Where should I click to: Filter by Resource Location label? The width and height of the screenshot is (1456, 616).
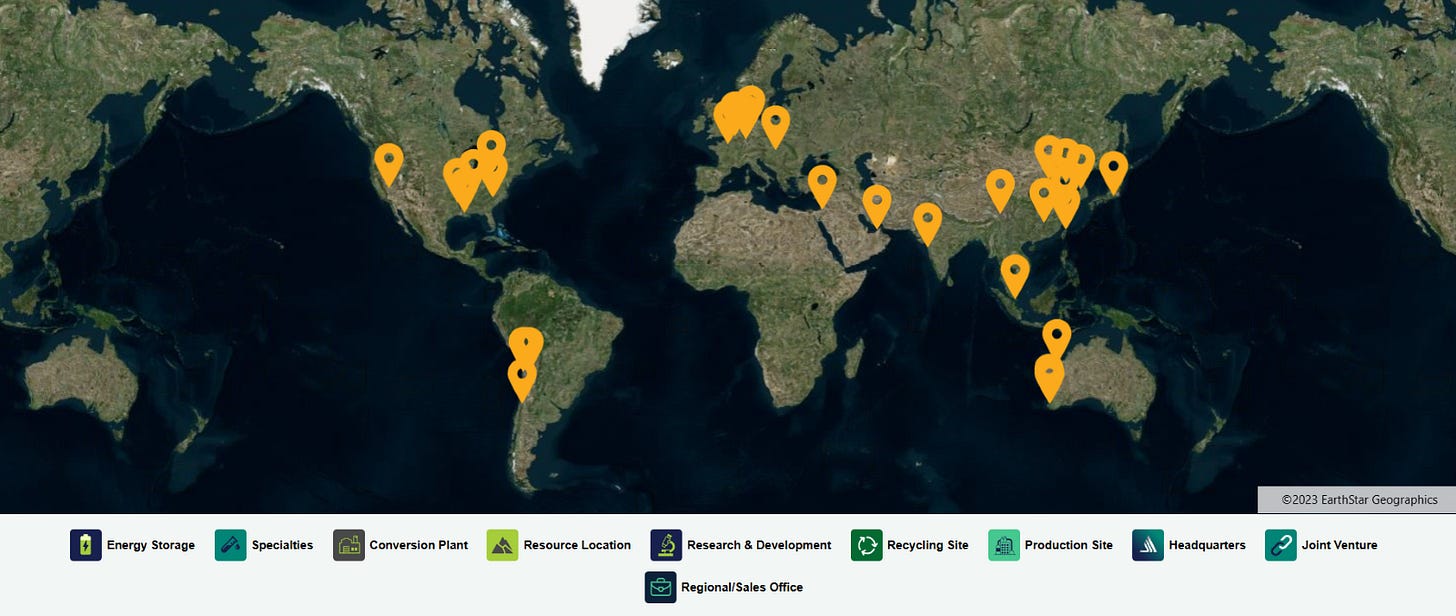tap(577, 545)
